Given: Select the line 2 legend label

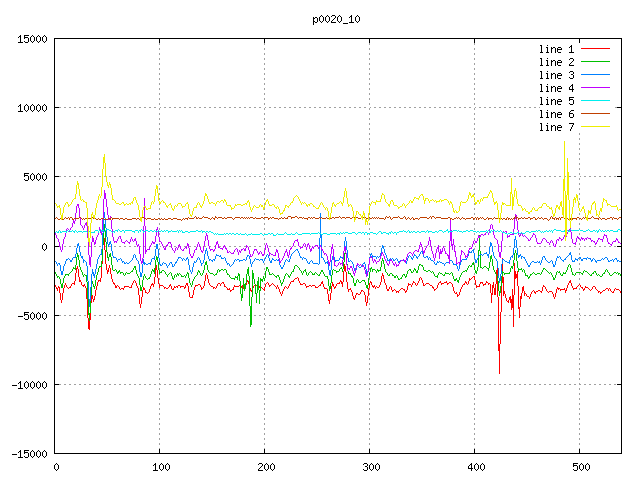Looking at the screenshot, I should tap(556, 62).
